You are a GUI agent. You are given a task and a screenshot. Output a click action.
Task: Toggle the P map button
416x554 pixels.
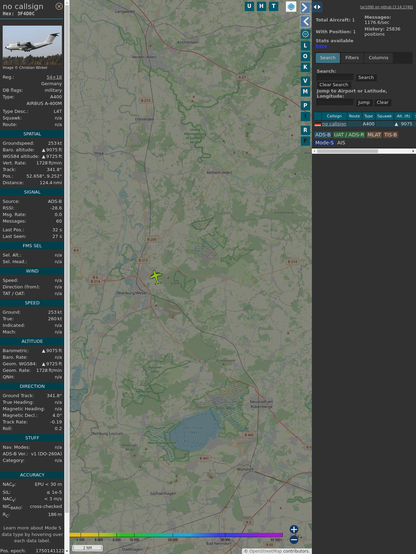click(x=305, y=105)
